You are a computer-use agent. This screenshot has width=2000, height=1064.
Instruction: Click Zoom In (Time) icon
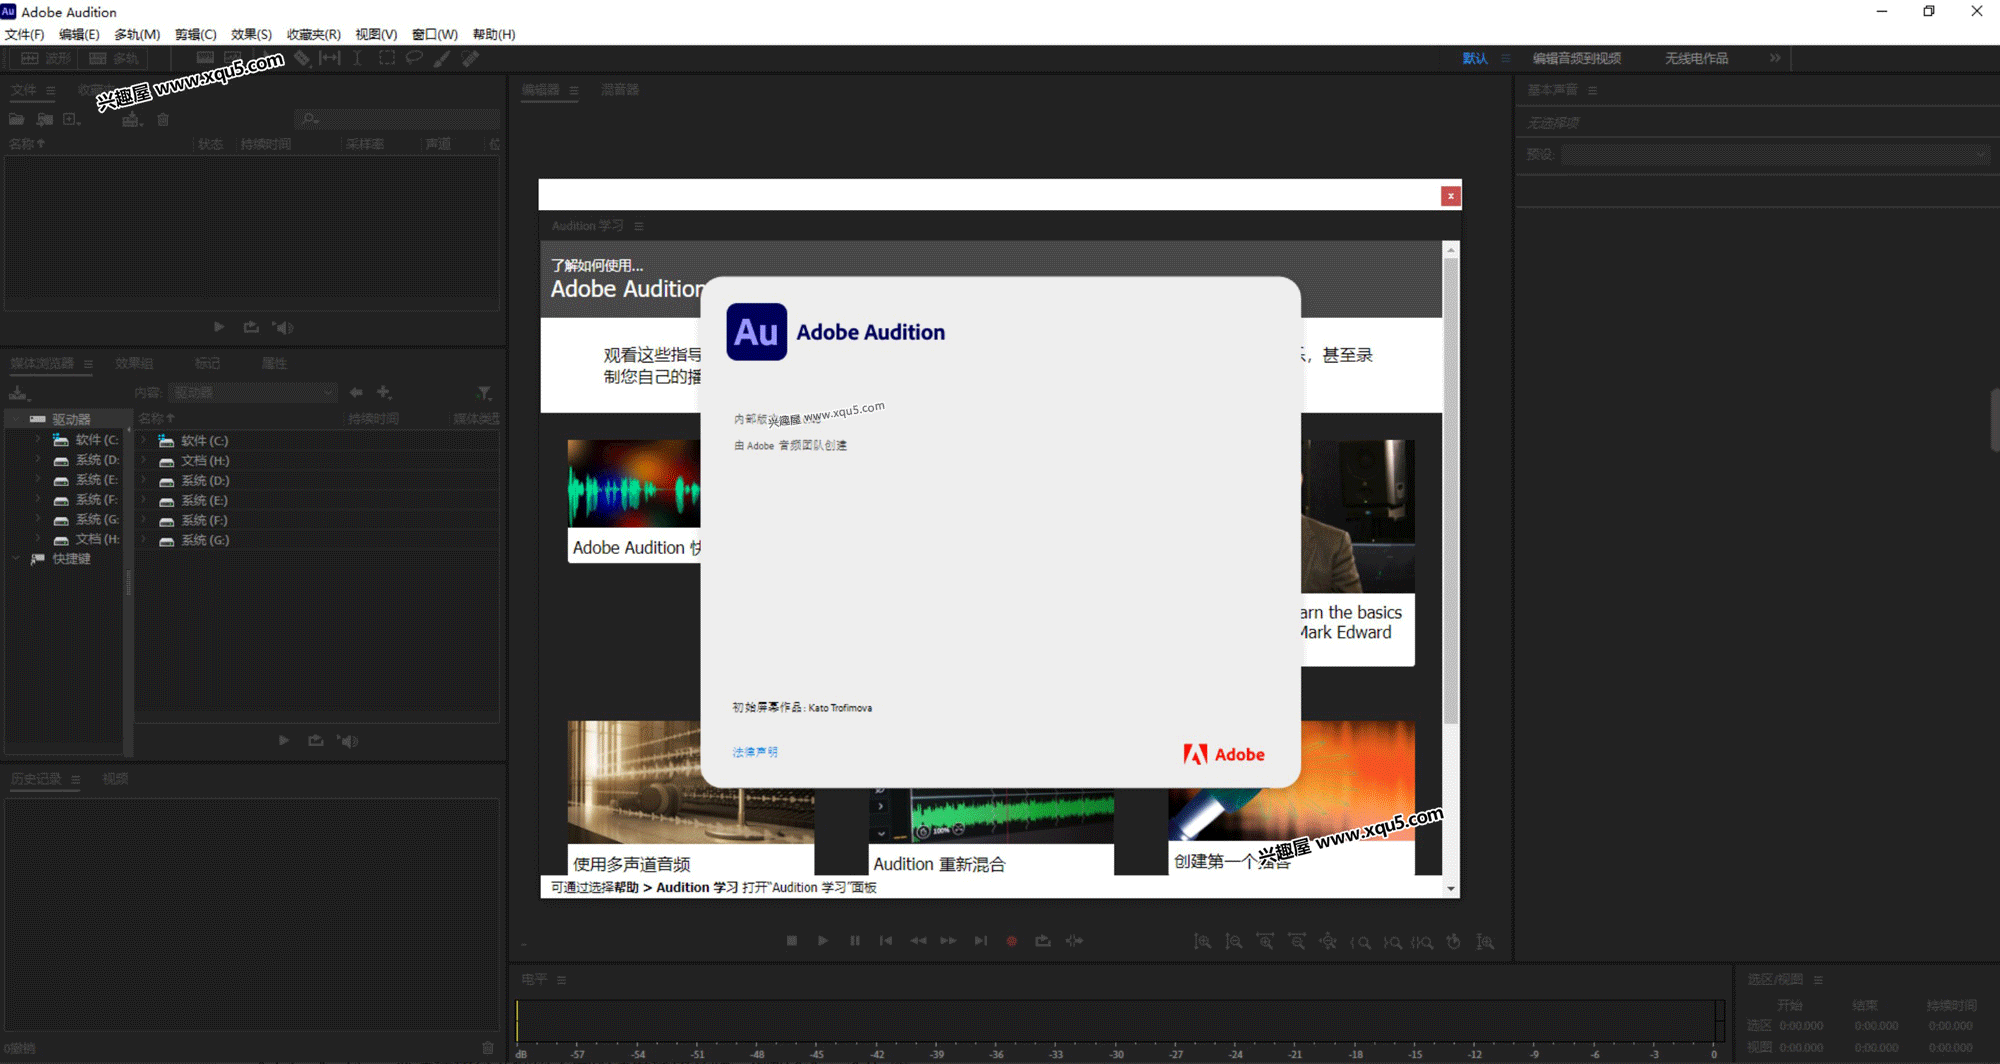click(1266, 942)
